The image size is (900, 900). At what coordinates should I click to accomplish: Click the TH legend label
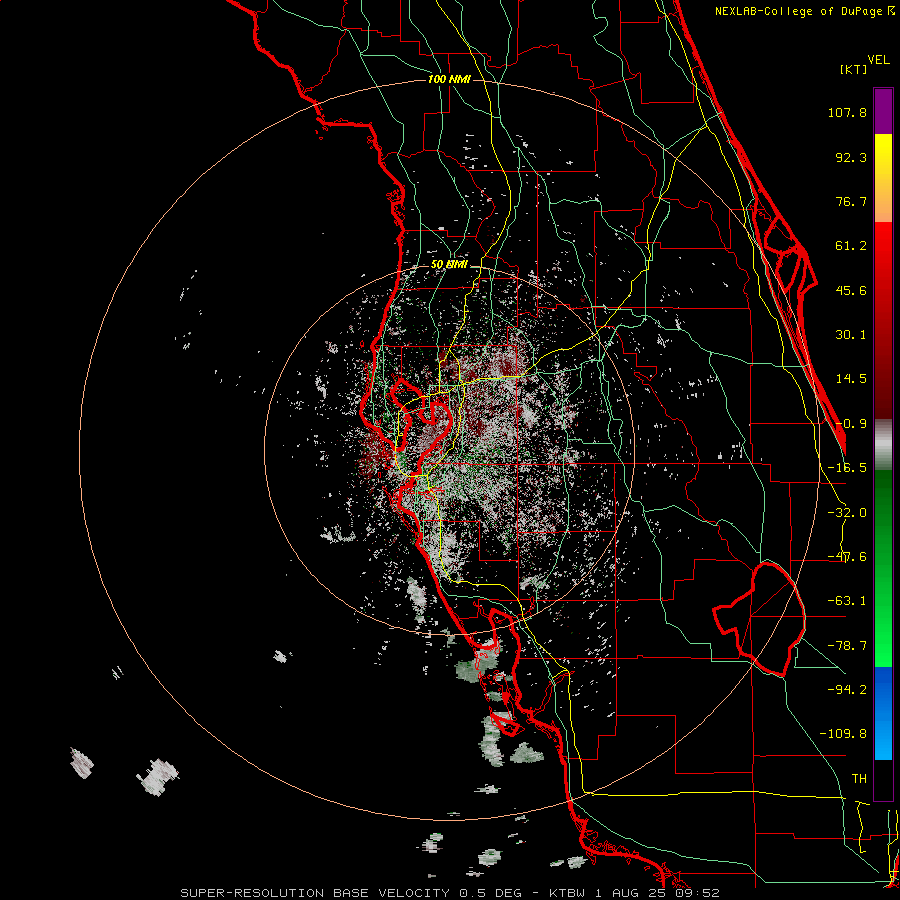[x=859, y=778]
